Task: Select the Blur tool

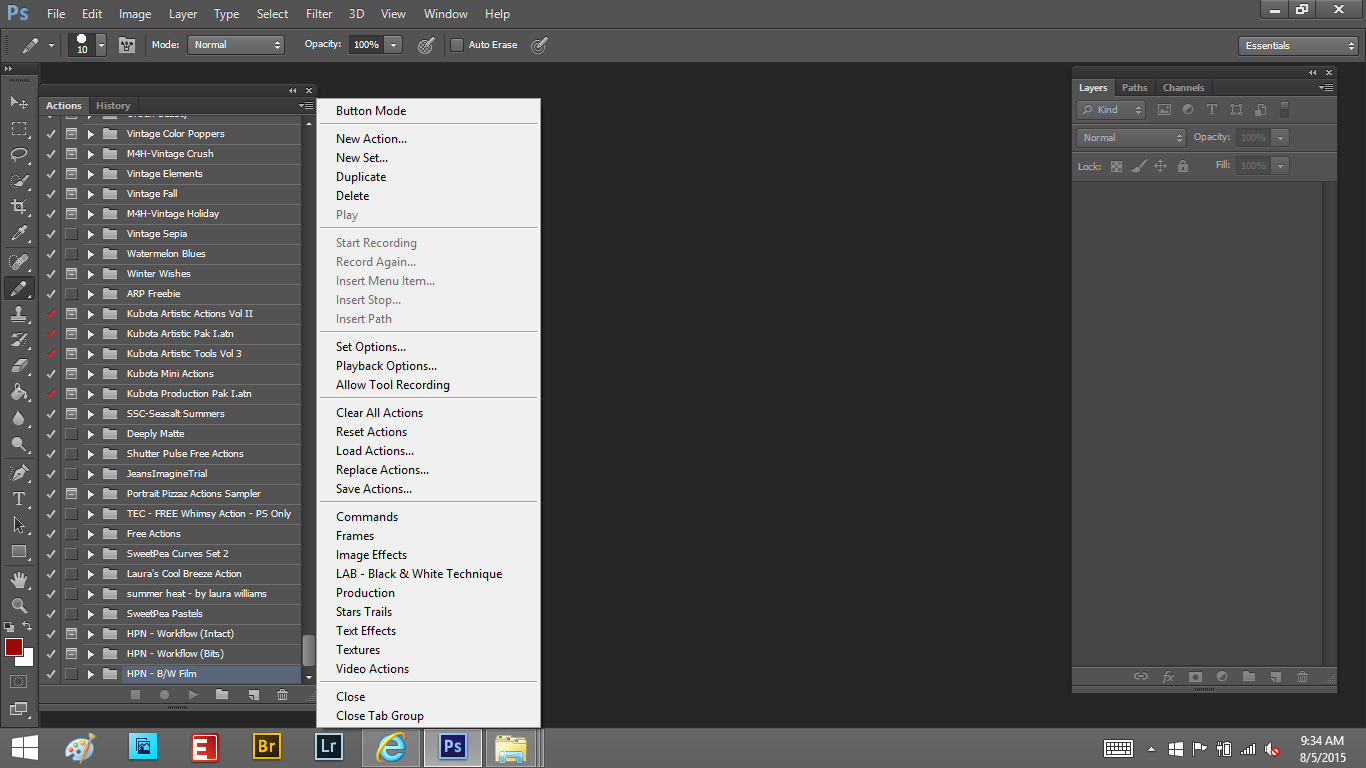Action: pyautogui.click(x=19, y=418)
